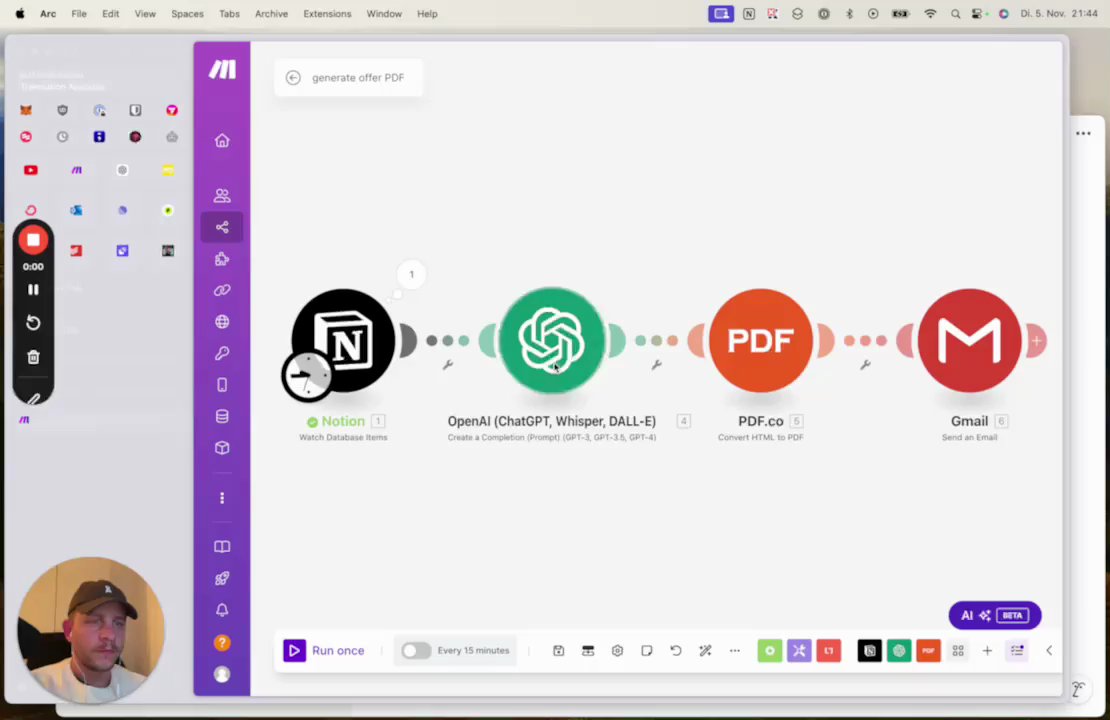This screenshot has width=1110, height=720.
Task: Add another module after Gmail
Action: [x=1036, y=341]
